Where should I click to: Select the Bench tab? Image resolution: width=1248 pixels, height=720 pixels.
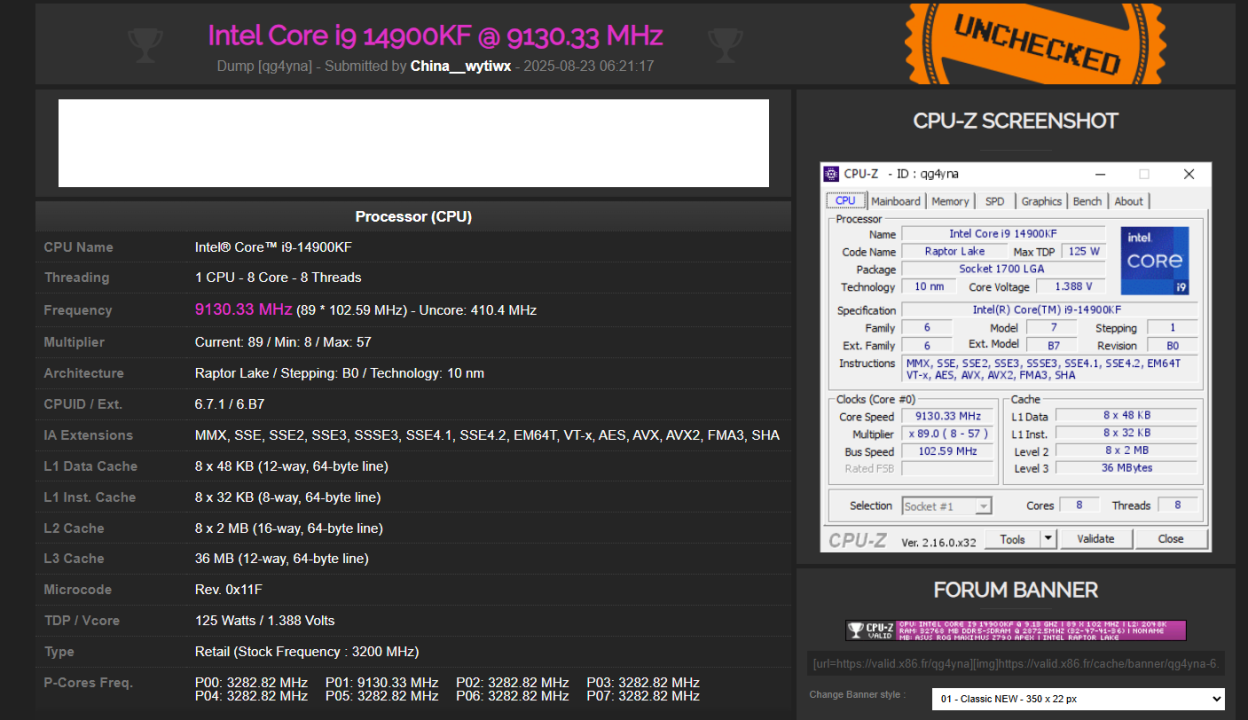point(1087,201)
